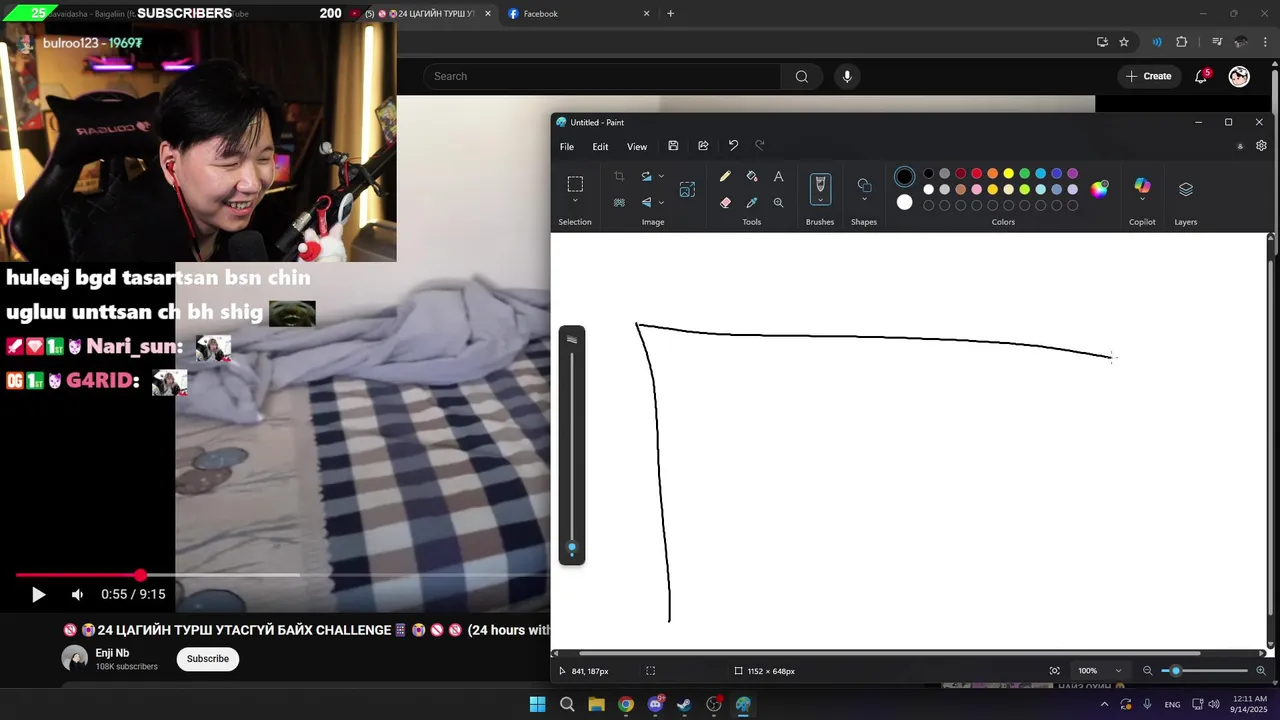Expand the Rotate options arrow
This screenshot has width=1280, height=720.
click(661, 176)
